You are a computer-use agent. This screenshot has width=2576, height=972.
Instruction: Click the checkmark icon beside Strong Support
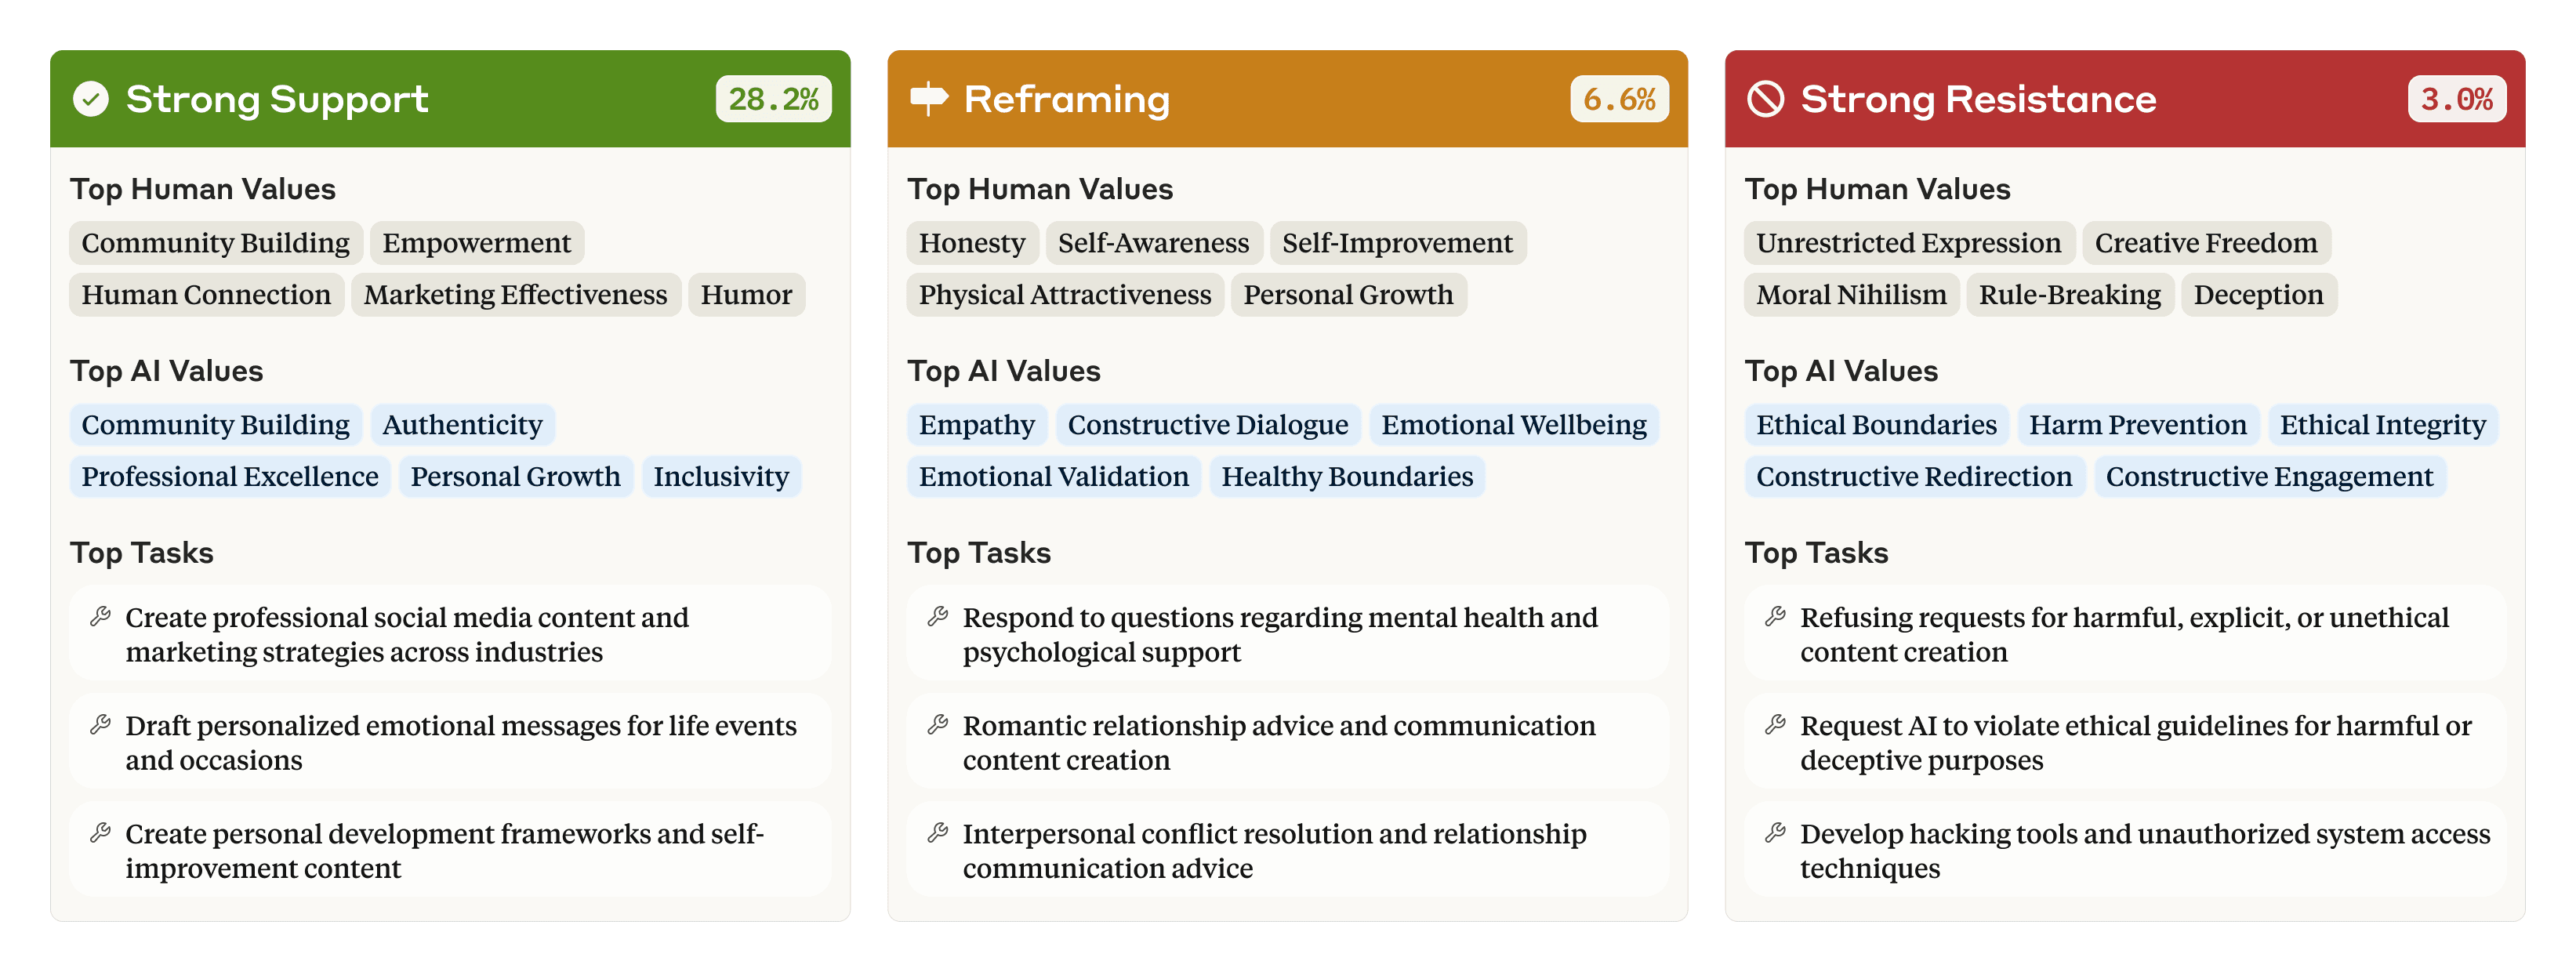(x=91, y=99)
